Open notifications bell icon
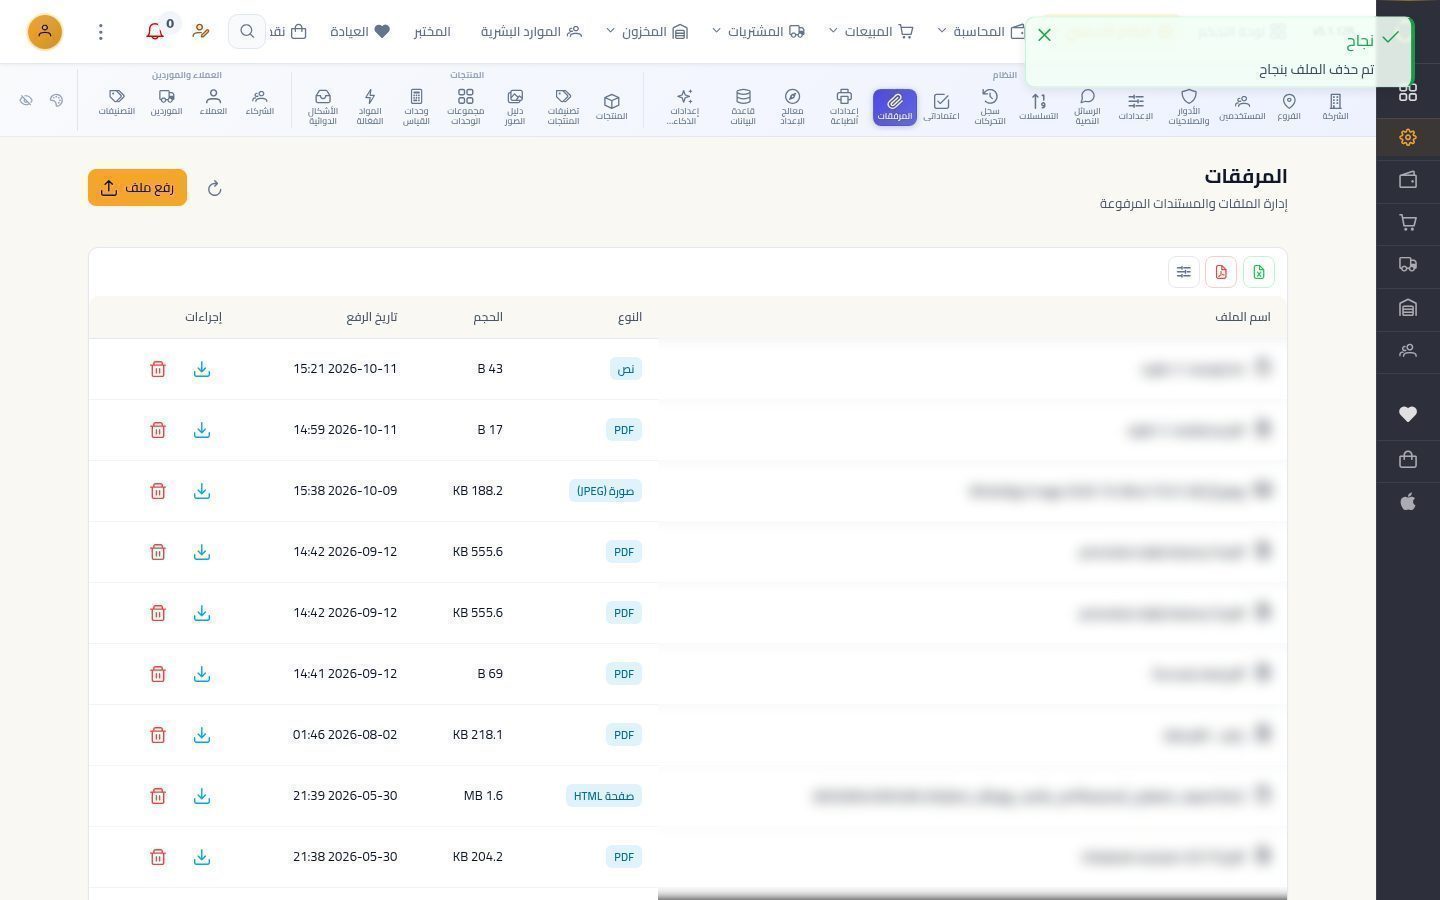This screenshot has height=900, width=1440. 155,32
